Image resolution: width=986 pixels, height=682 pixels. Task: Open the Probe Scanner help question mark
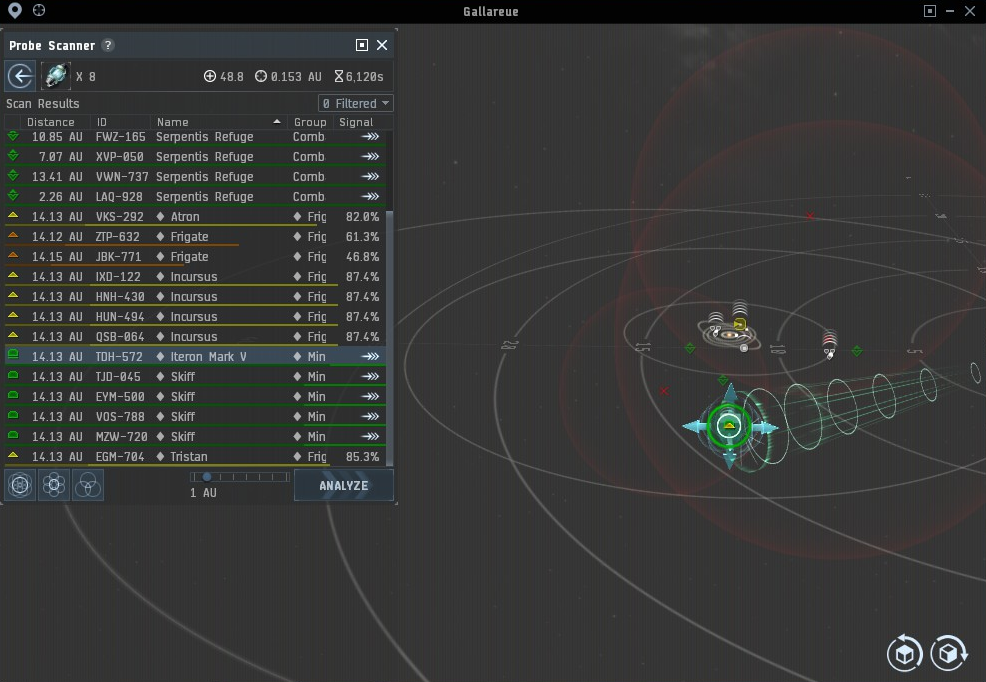tap(108, 45)
